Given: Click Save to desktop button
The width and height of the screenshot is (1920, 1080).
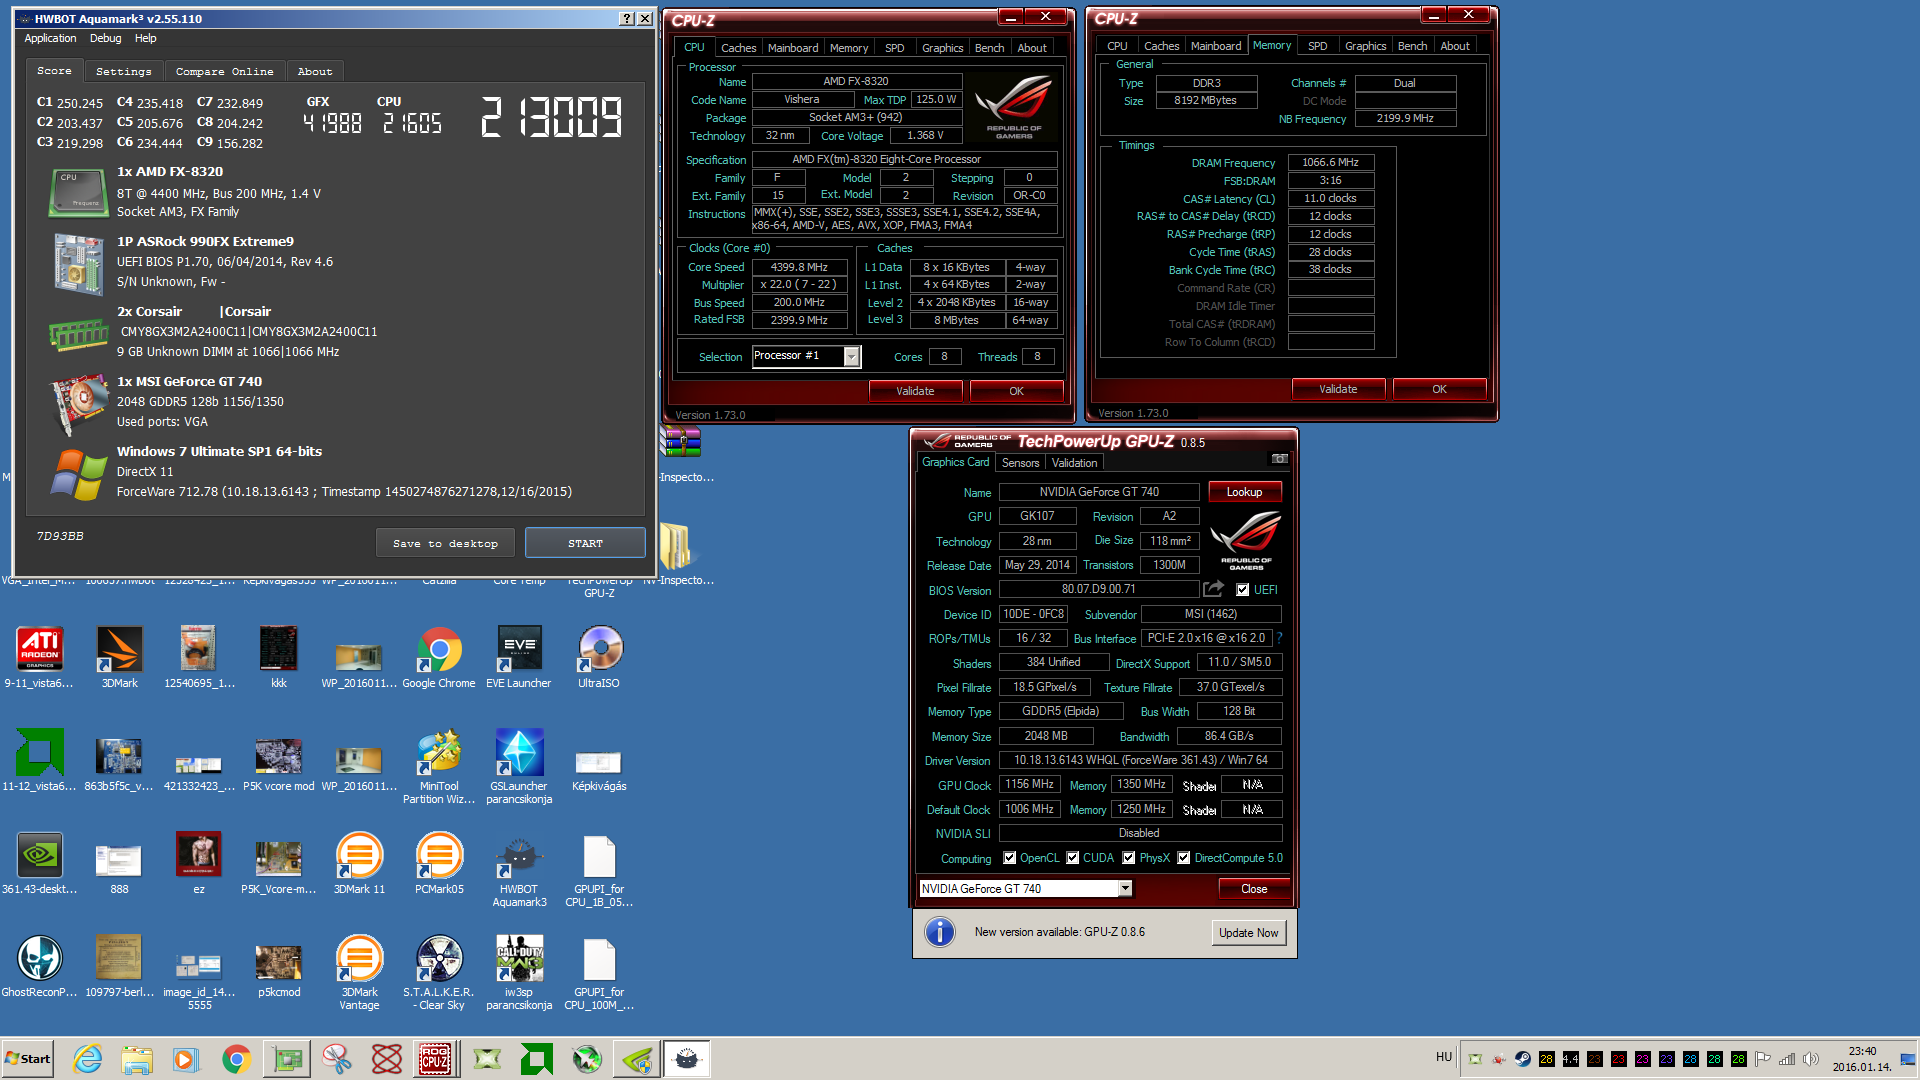Looking at the screenshot, I should coord(445,543).
